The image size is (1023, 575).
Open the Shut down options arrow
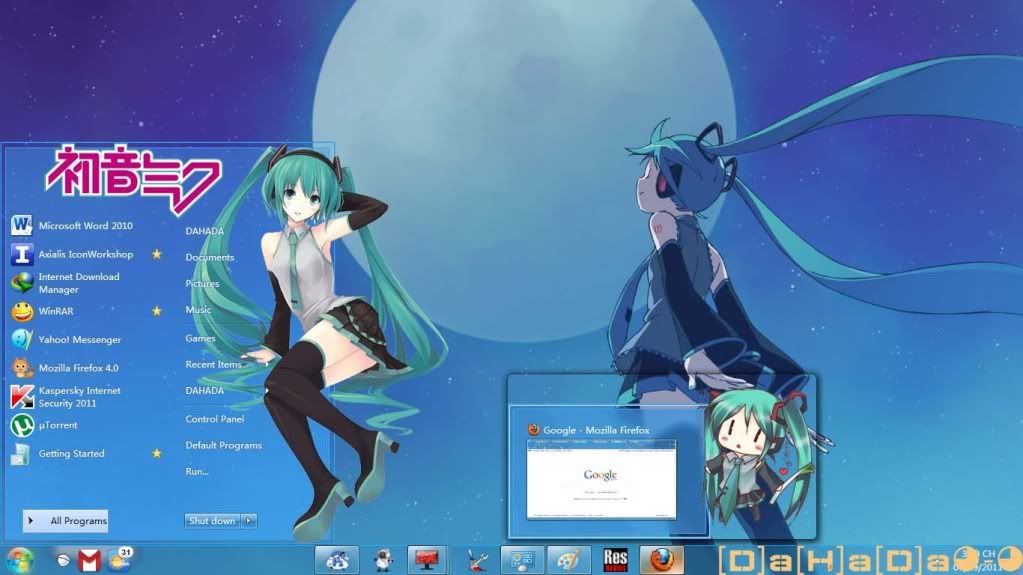[250, 521]
